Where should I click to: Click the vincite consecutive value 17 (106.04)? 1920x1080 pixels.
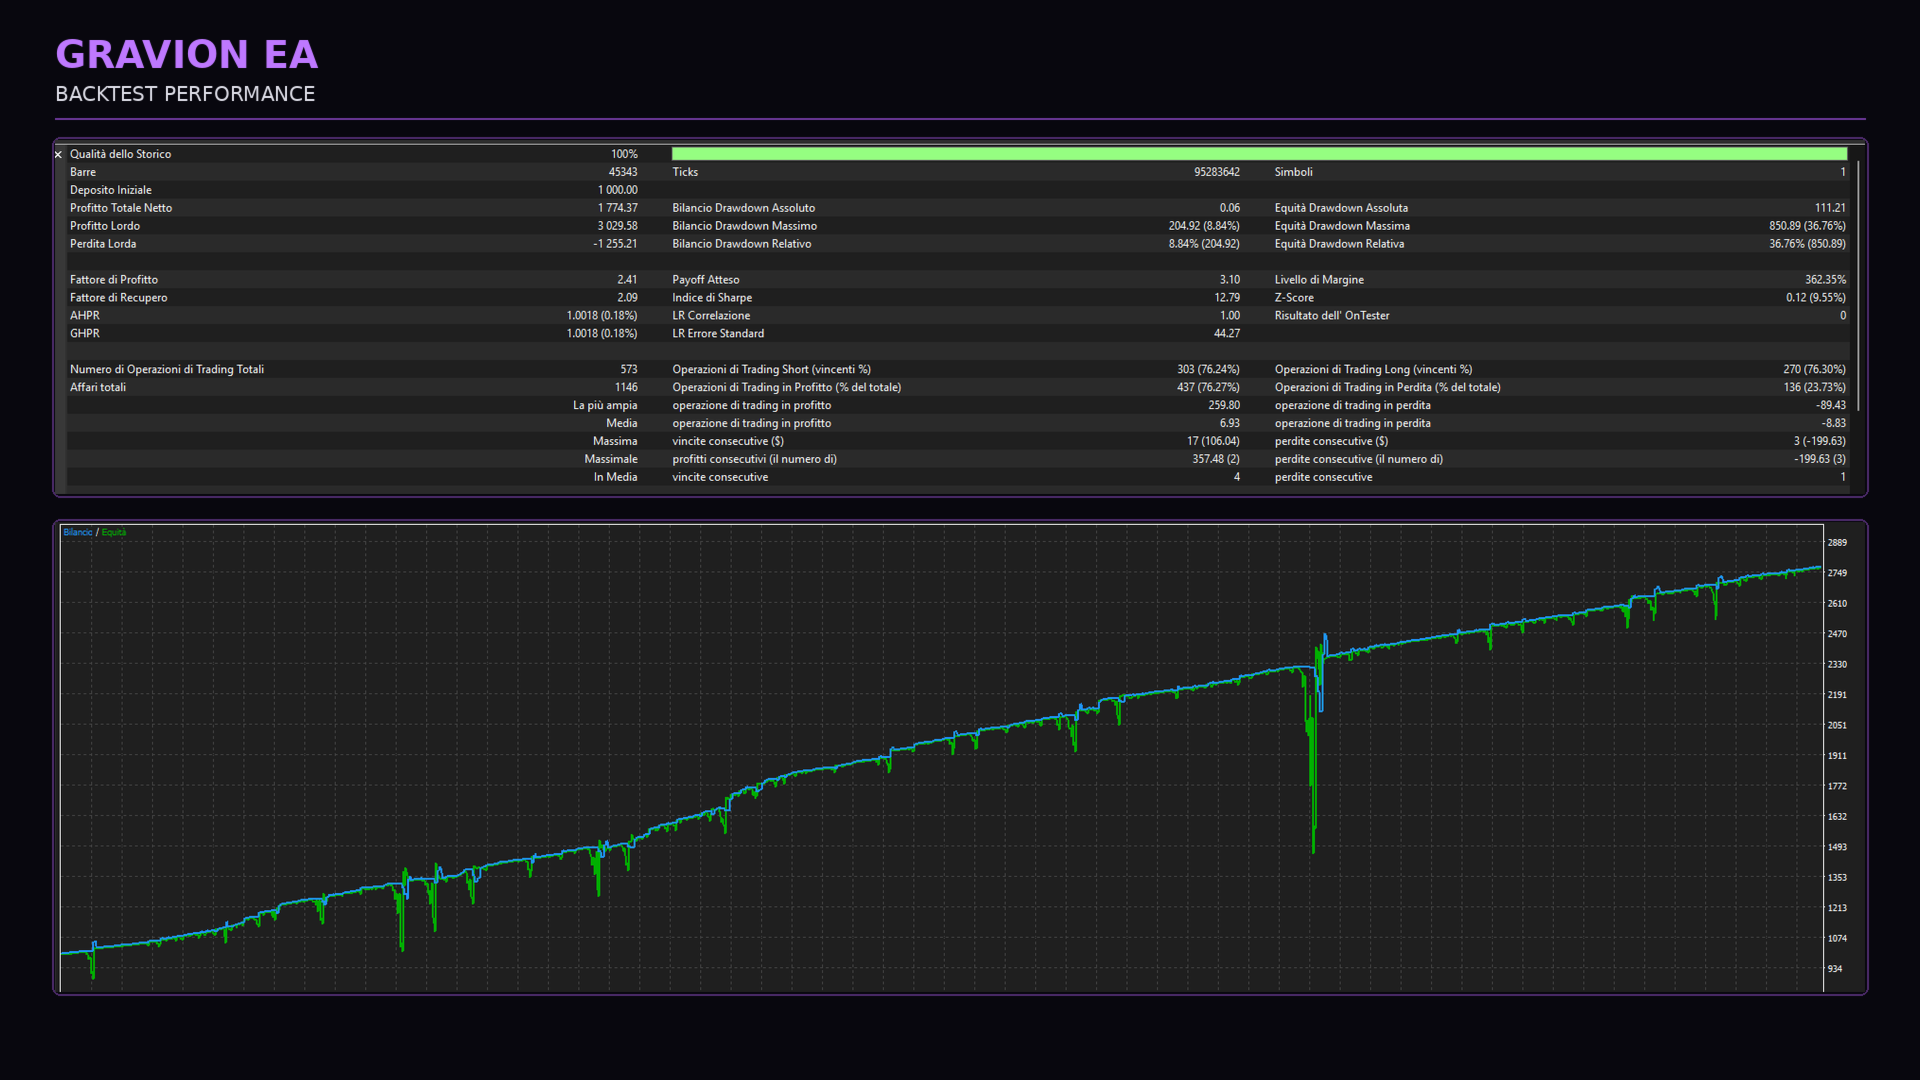(x=1213, y=442)
